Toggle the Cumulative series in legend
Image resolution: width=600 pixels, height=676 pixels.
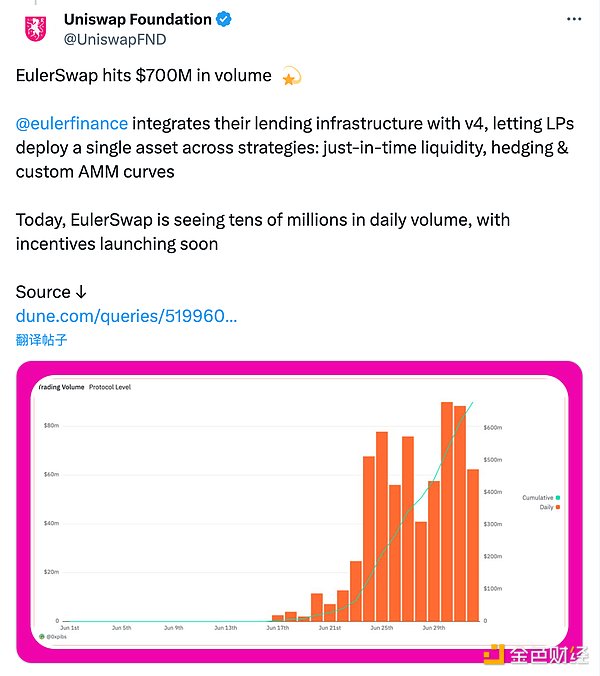[540, 497]
